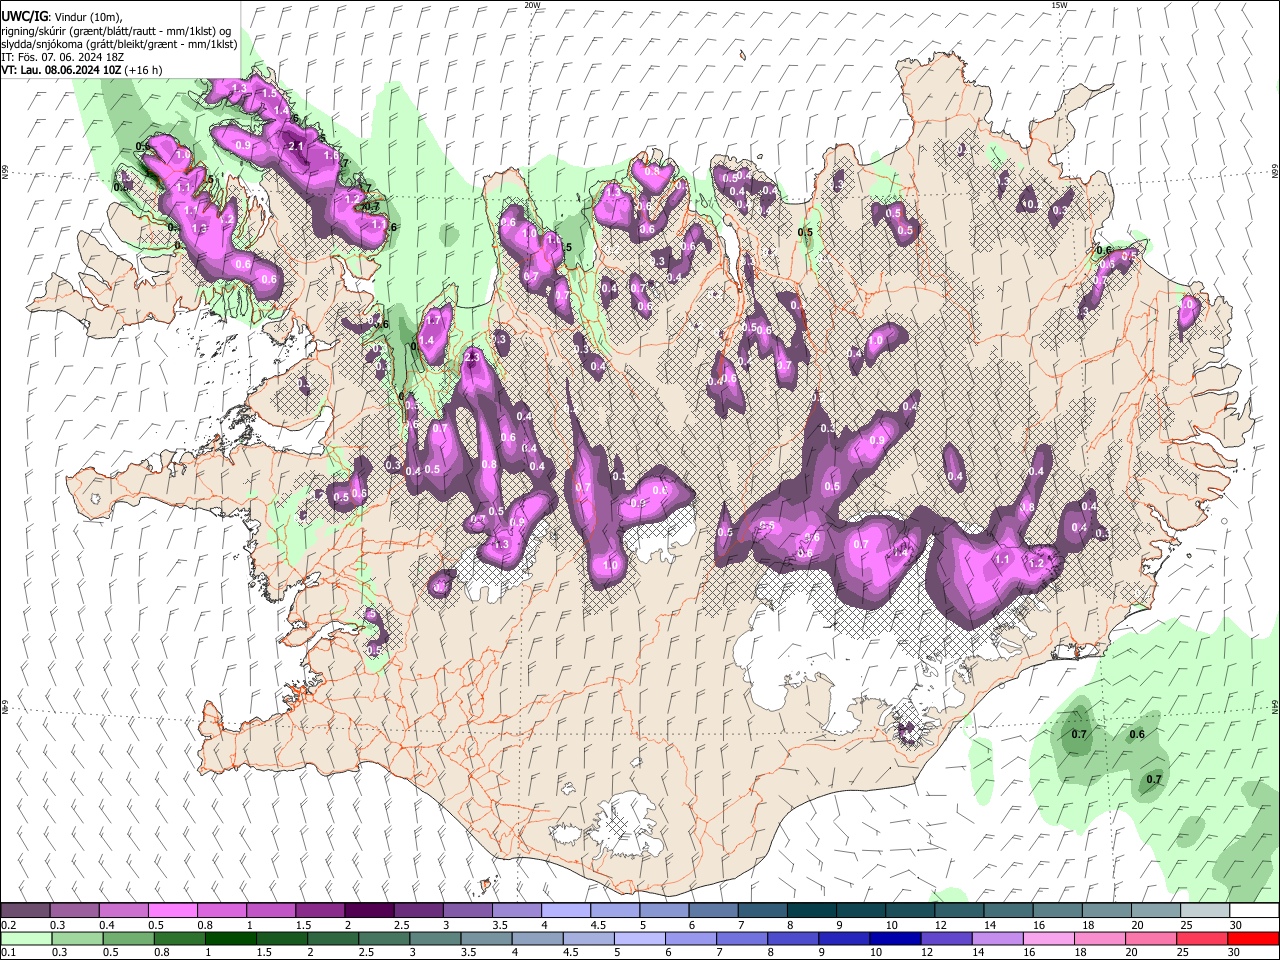Click the 'VT: Lau. 08.06.2024 10Z' valid time
Image resolution: width=1280 pixels, height=960 pixels.
click(x=62, y=70)
